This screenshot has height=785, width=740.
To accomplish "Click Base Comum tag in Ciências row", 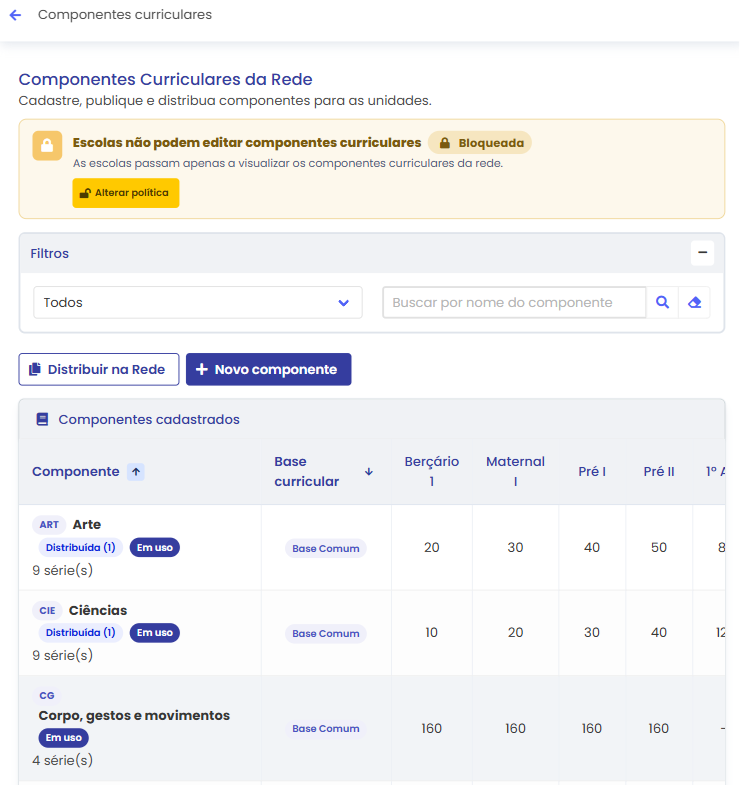I will tap(326, 634).
